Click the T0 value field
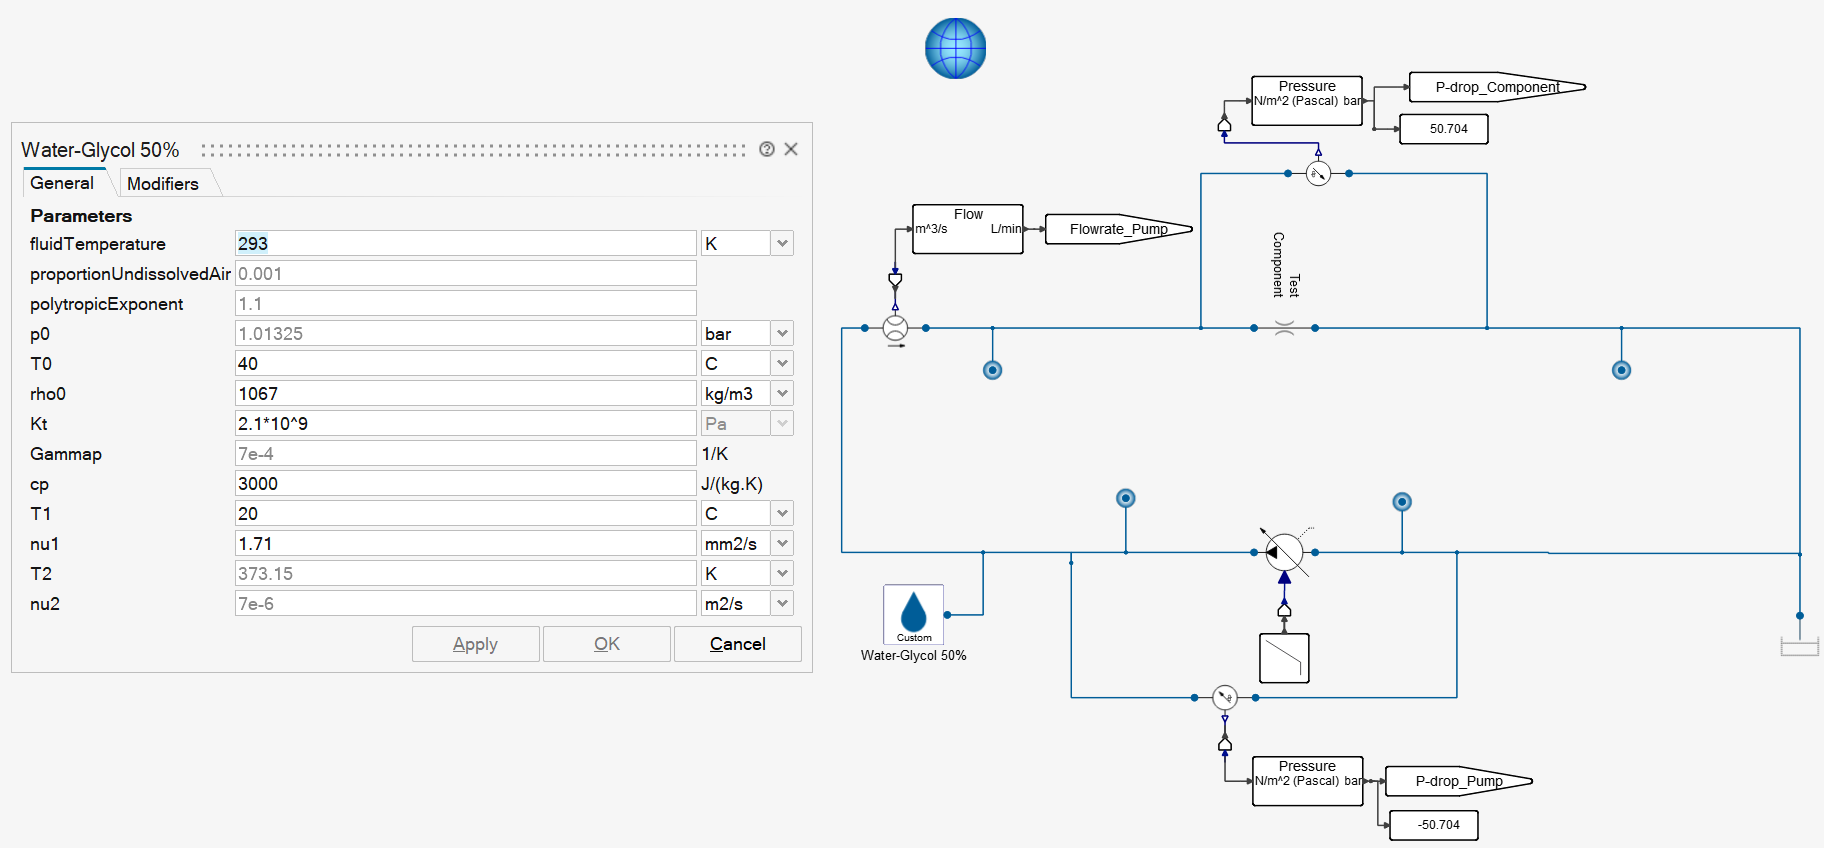 point(465,363)
